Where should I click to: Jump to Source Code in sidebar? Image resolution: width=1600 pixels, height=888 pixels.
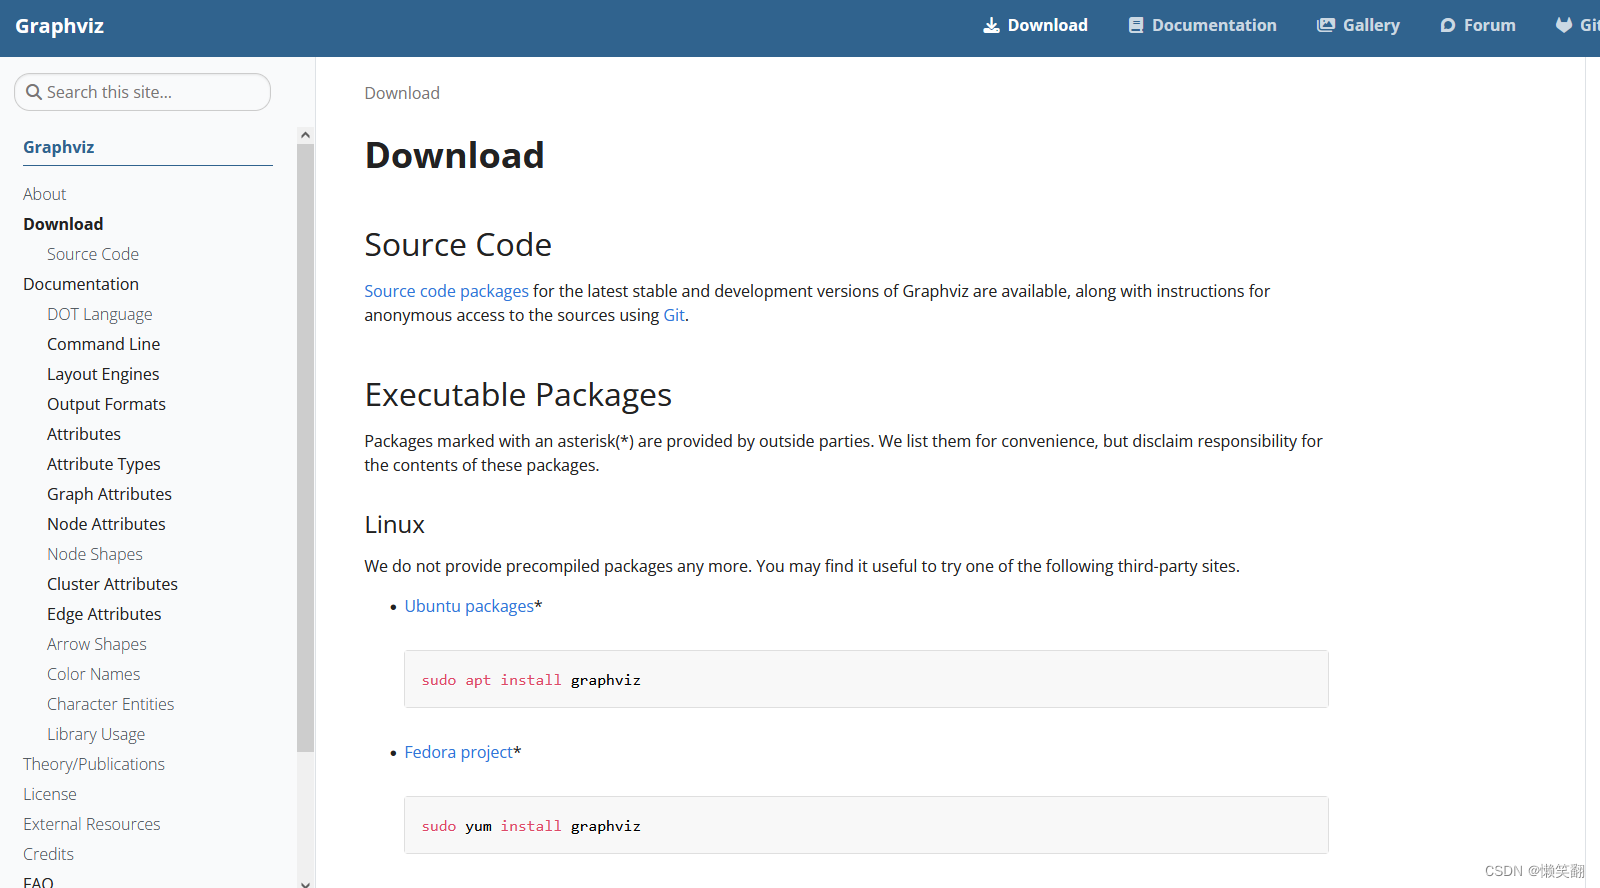pos(93,254)
